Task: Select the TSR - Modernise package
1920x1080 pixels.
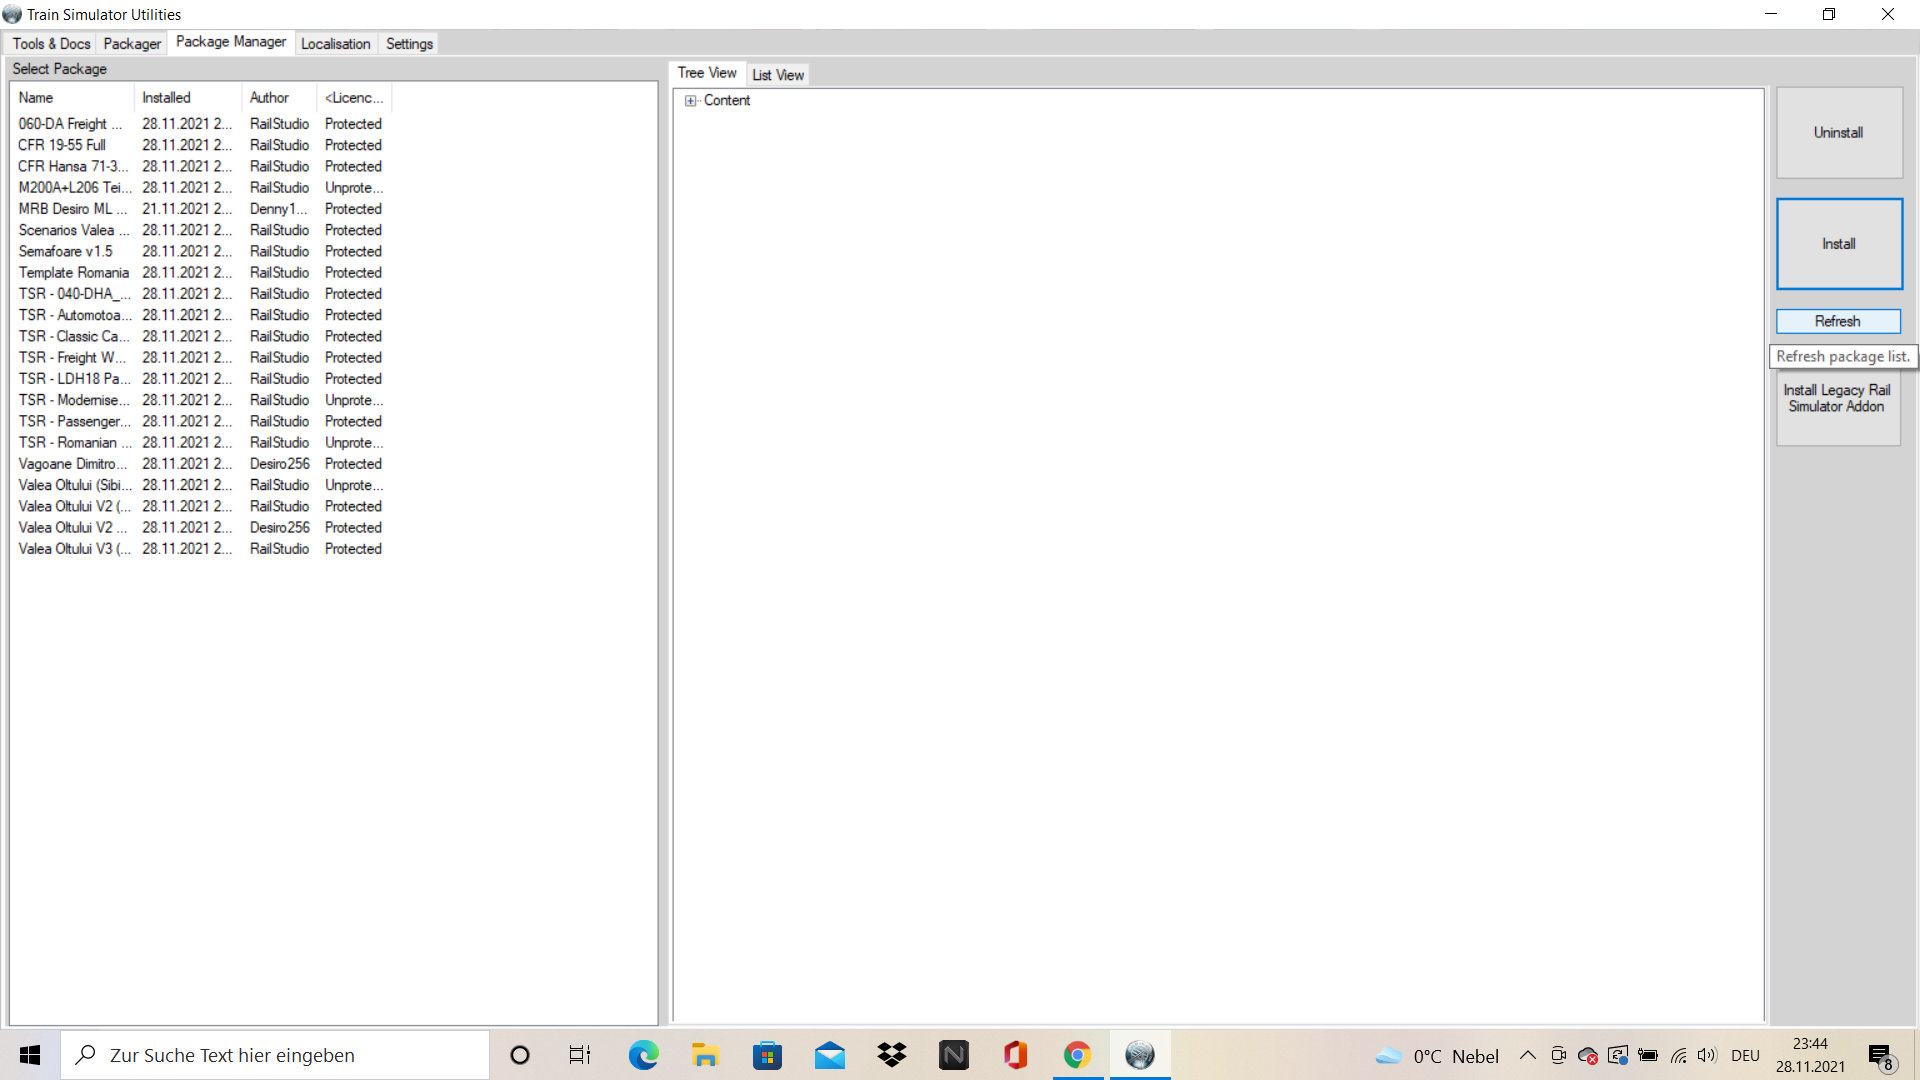Action: pyautogui.click(x=200, y=400)
